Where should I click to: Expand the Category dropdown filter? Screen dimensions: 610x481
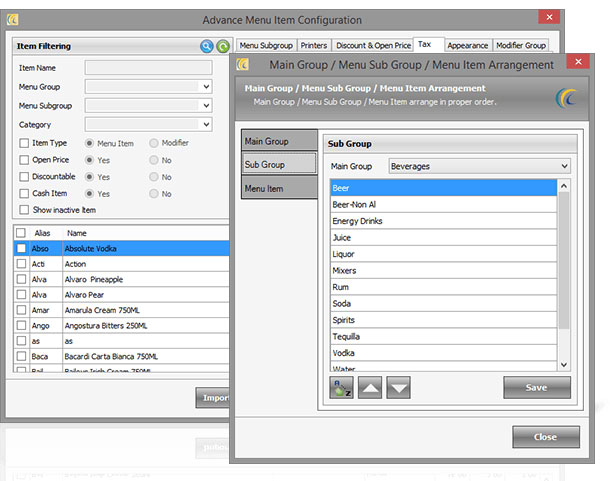206,125
